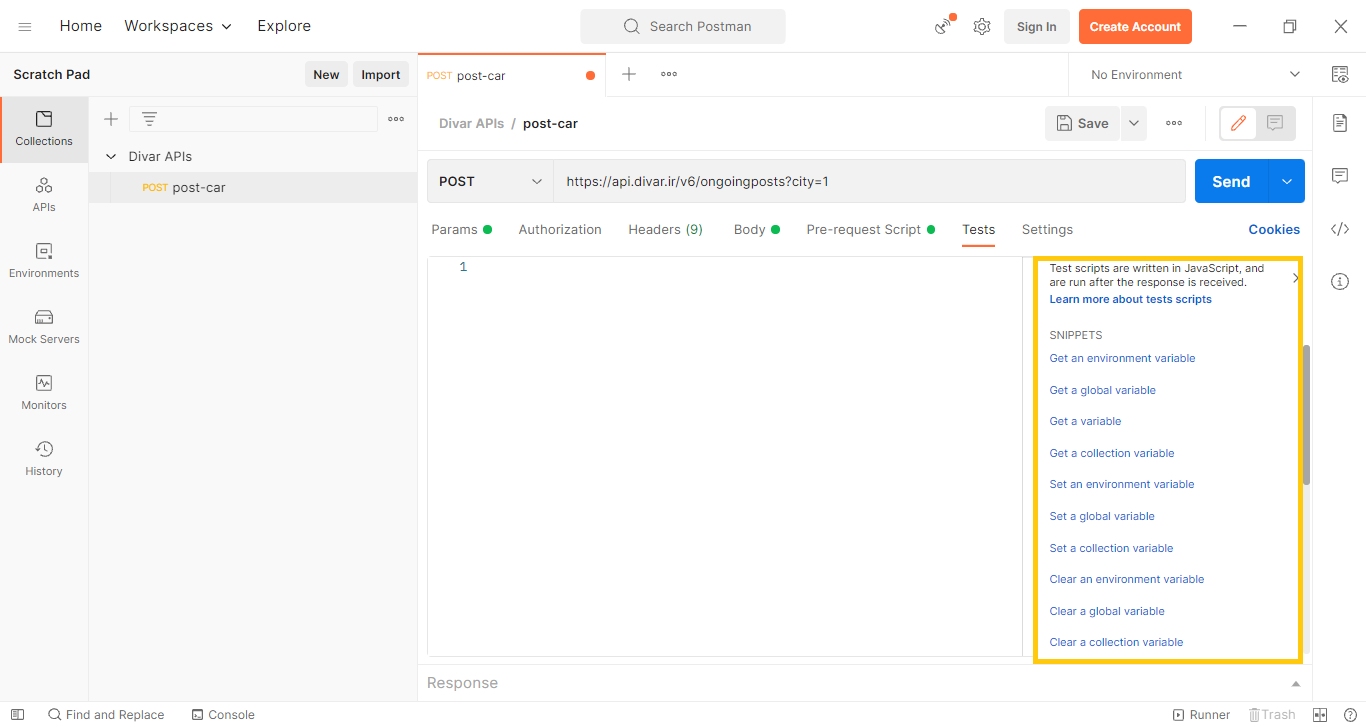Click the Import button
1366x727 pixels.
(x=381, y=75)
